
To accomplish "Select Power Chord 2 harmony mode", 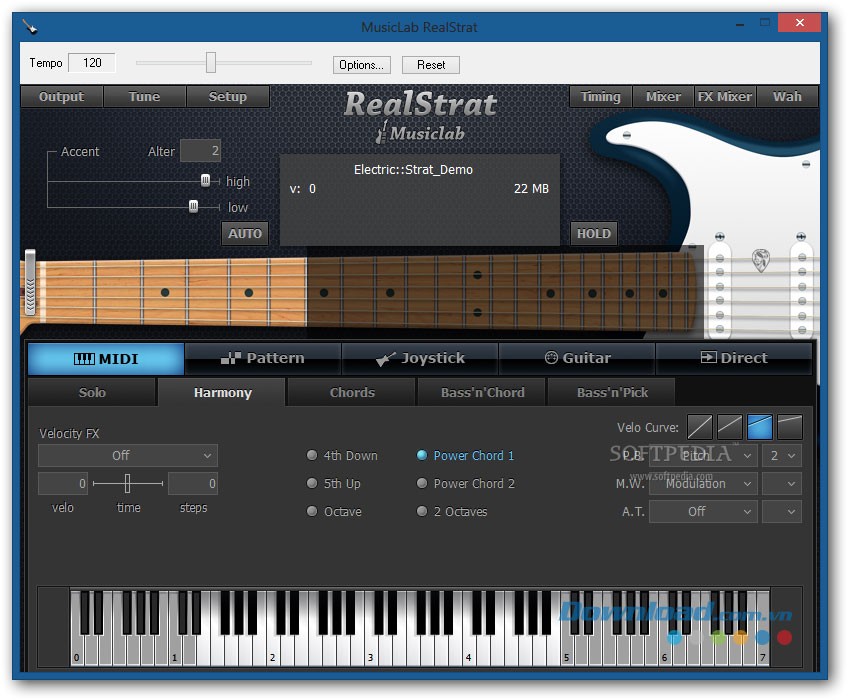I will 421,483.
